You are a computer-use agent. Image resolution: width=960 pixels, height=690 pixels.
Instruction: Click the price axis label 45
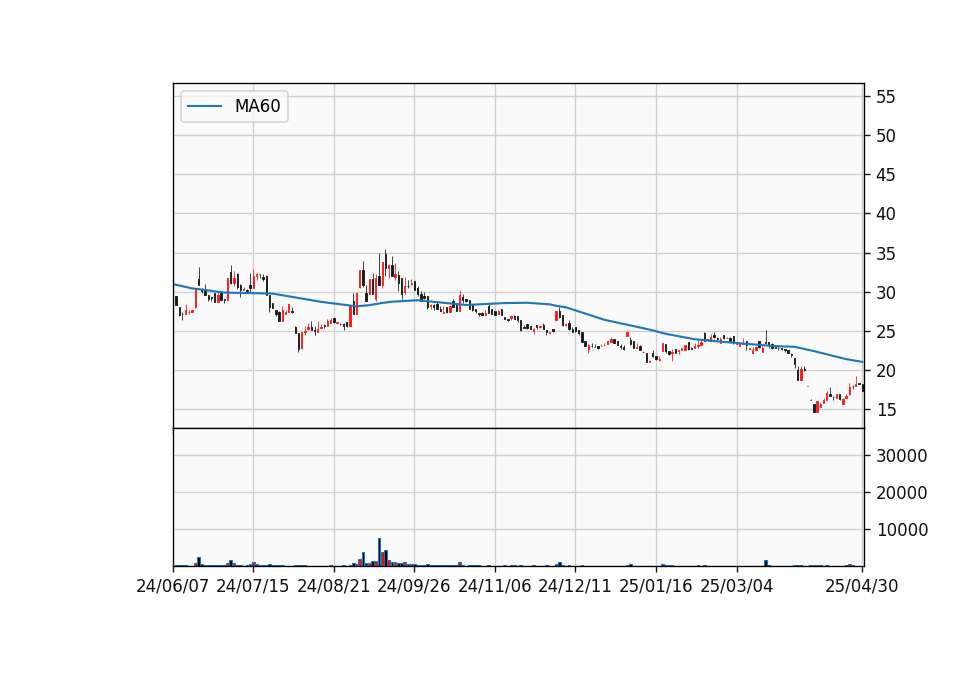[x=886, y=175]
